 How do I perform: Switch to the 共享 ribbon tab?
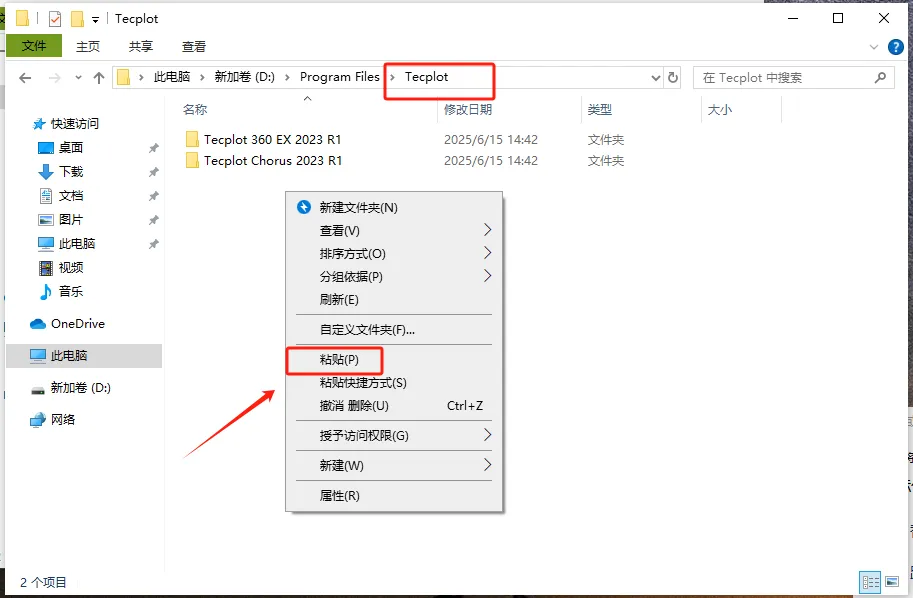click(140, 47)
